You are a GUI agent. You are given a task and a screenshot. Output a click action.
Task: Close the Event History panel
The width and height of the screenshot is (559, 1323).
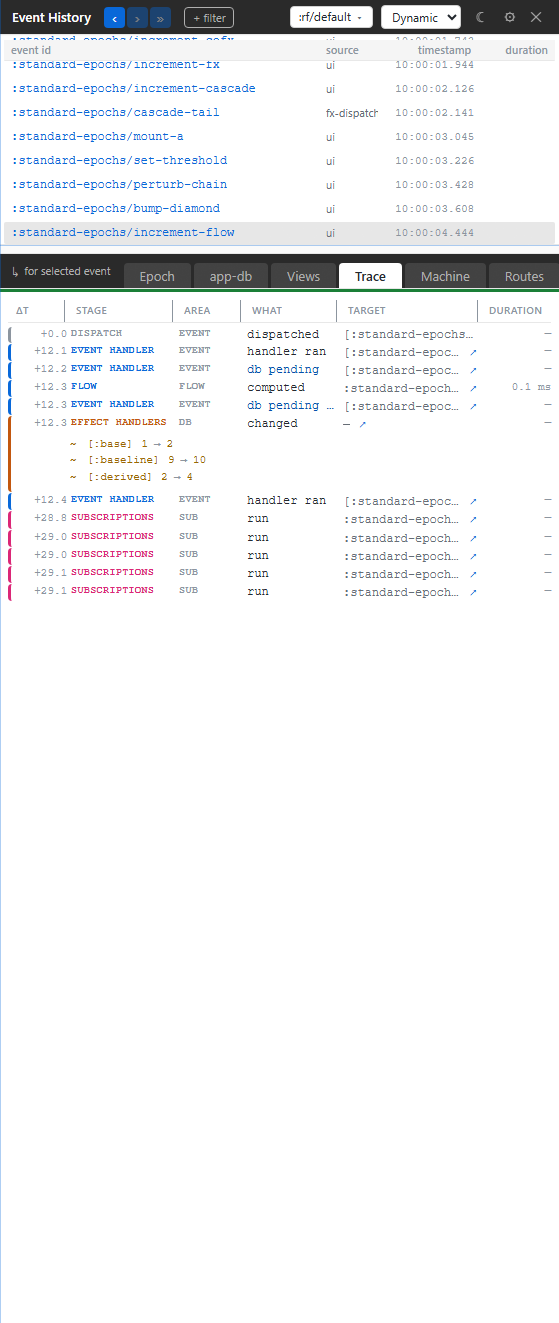point(536,17)
